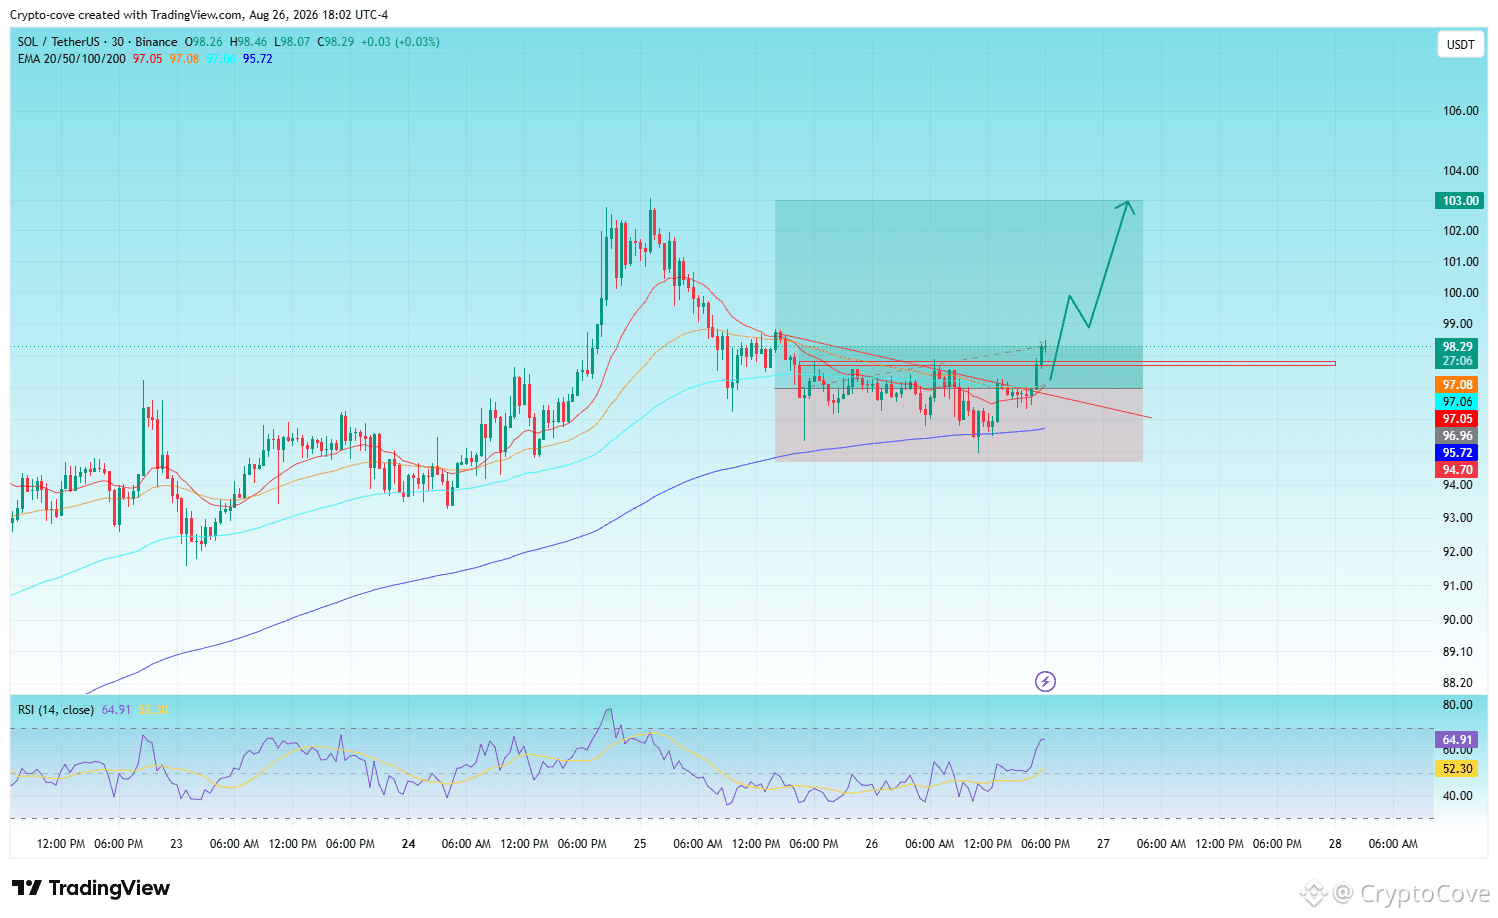
Task: Click the orange 97.08 price axis label
Action: point(1458,385)
